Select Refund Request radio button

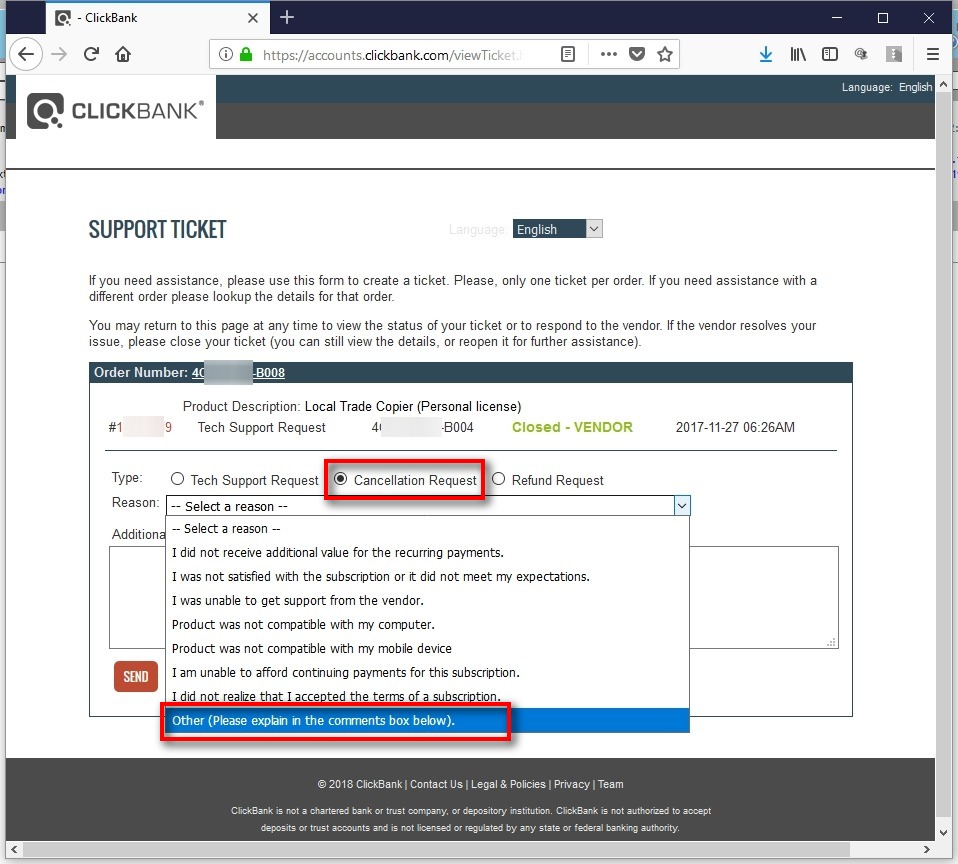[x=499, y=478]
